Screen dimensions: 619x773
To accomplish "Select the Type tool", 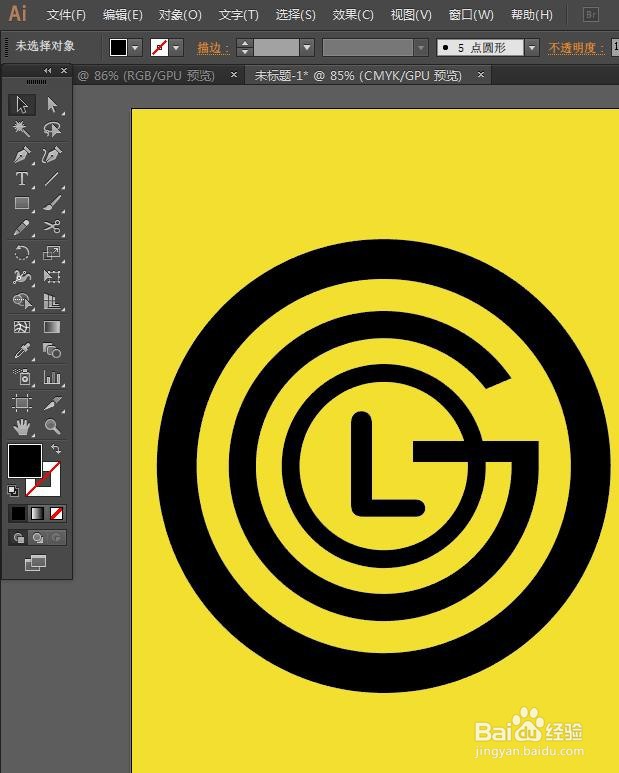I will [x=22, y=178].
